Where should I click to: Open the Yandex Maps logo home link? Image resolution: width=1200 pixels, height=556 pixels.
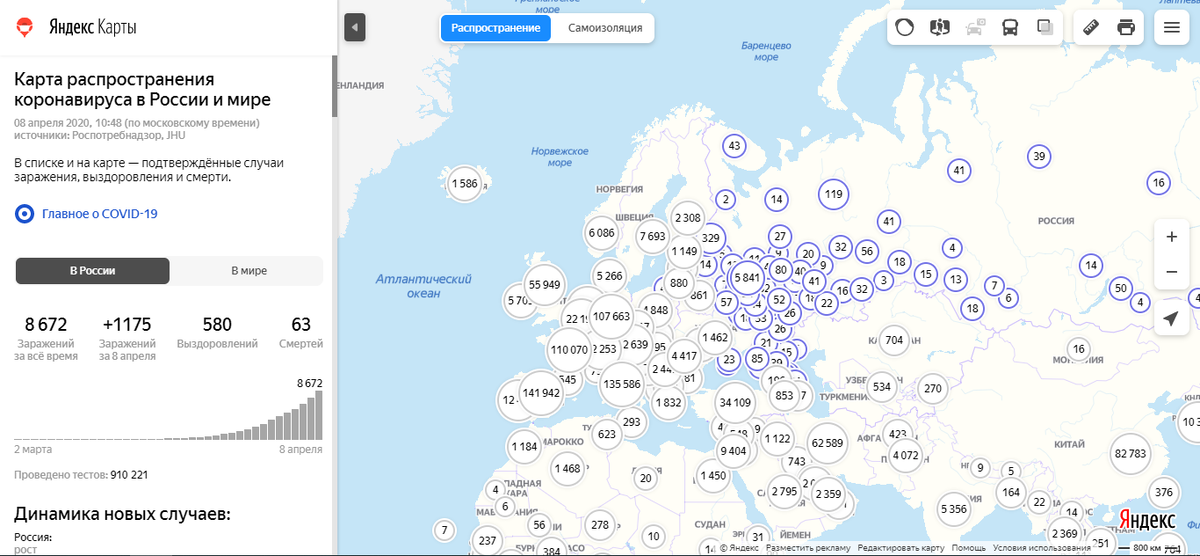click(x=78, y=27)
